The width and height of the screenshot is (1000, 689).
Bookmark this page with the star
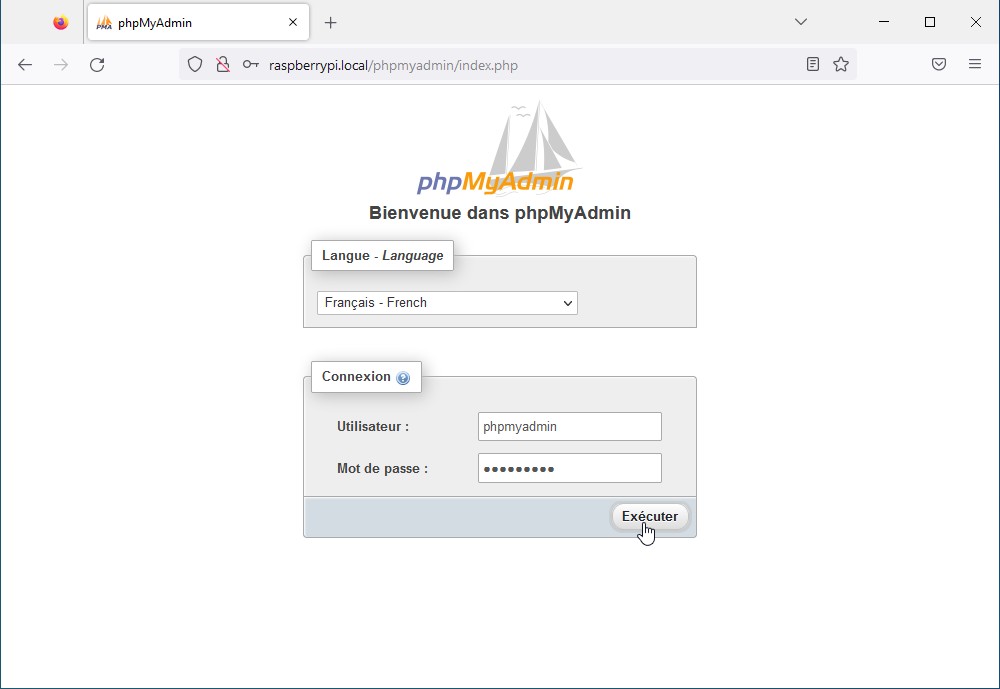coord(841,64)
